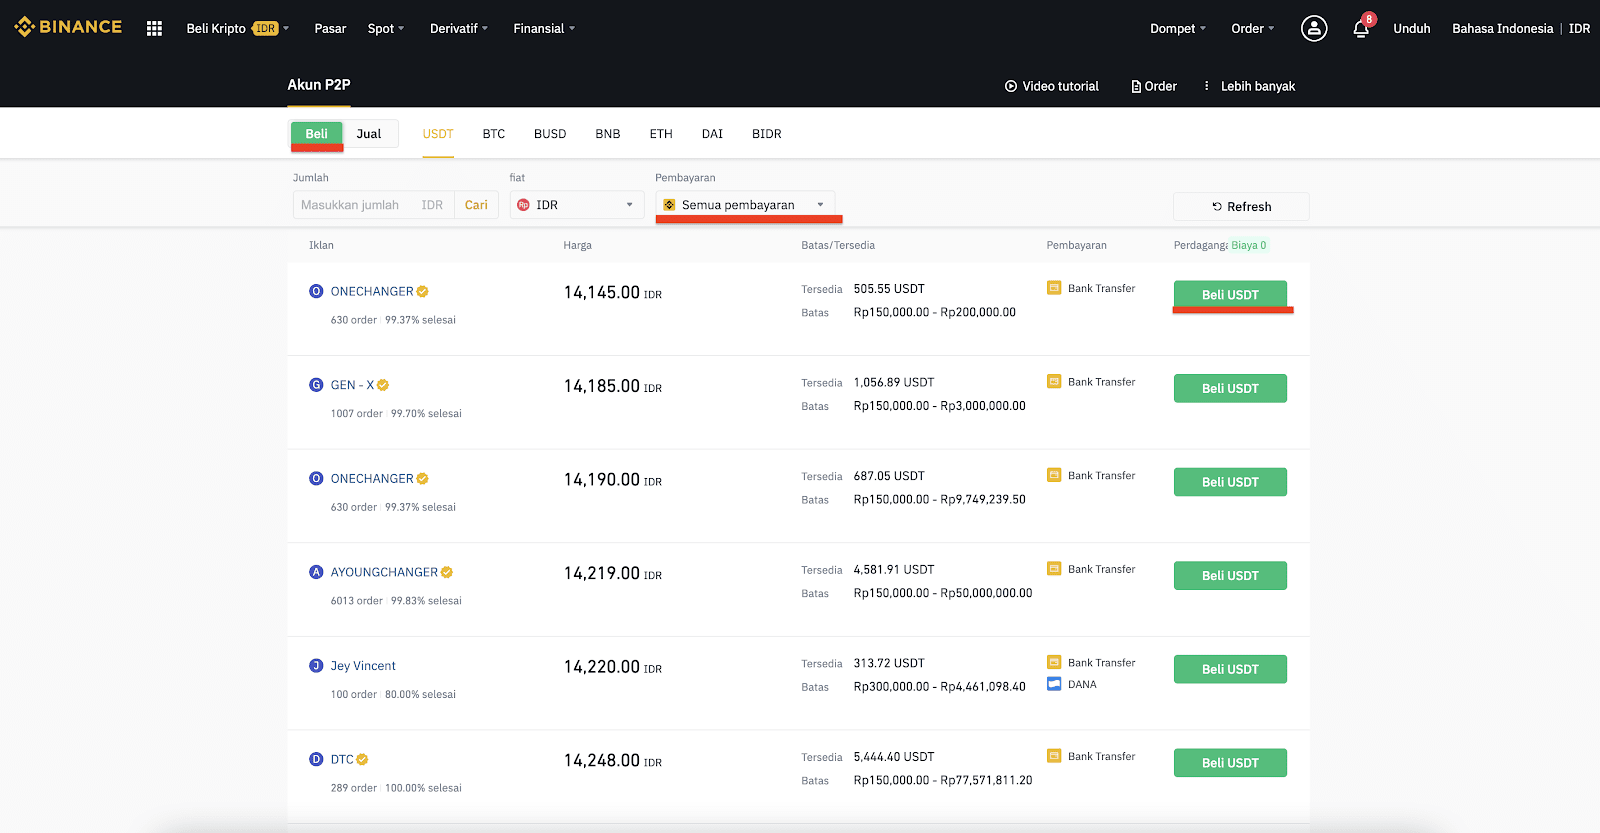1600x833 pixels.
Task: Open the ONECHANGER link on the 14,190.00 row
Action: (x=372, y=479)
